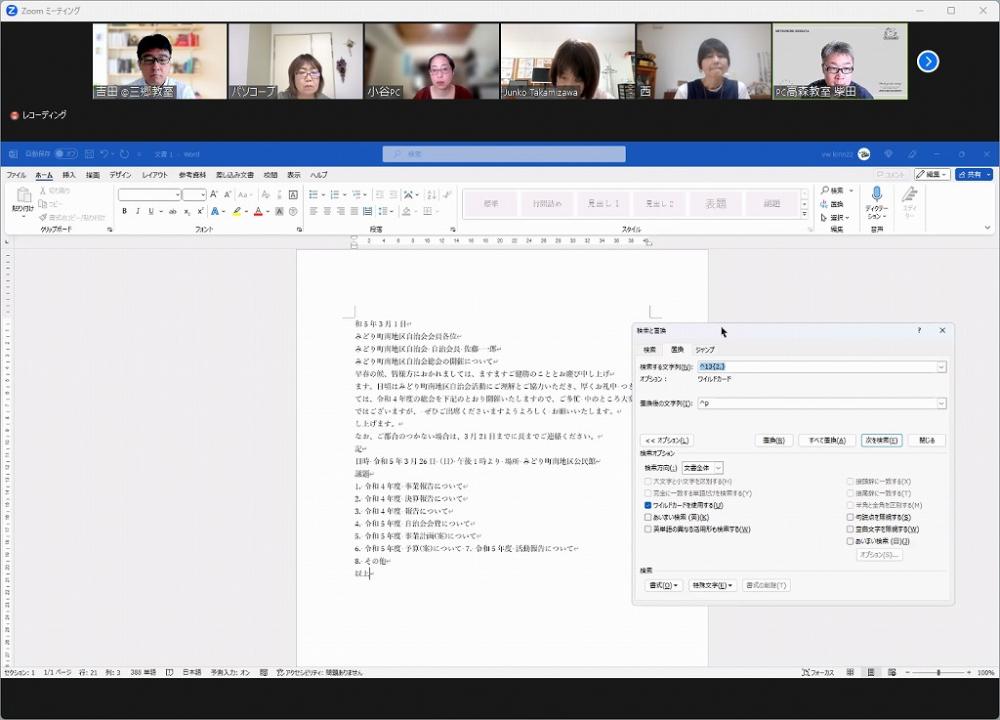
Task: Click the bulleted list icon
Action: (314, 195)
